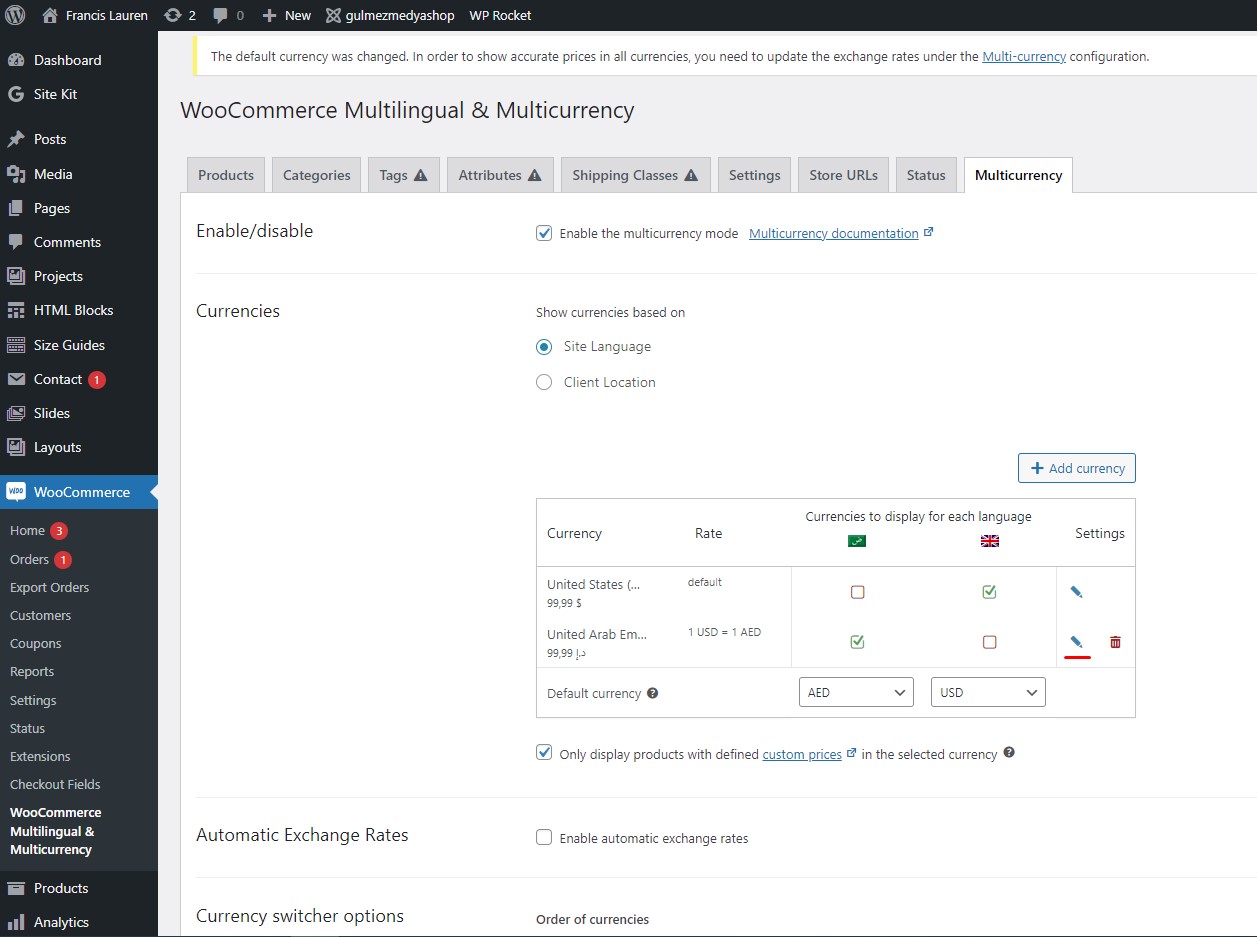
Task: Open WP Rocket in admin bar
Action: (x=500, y=15)
